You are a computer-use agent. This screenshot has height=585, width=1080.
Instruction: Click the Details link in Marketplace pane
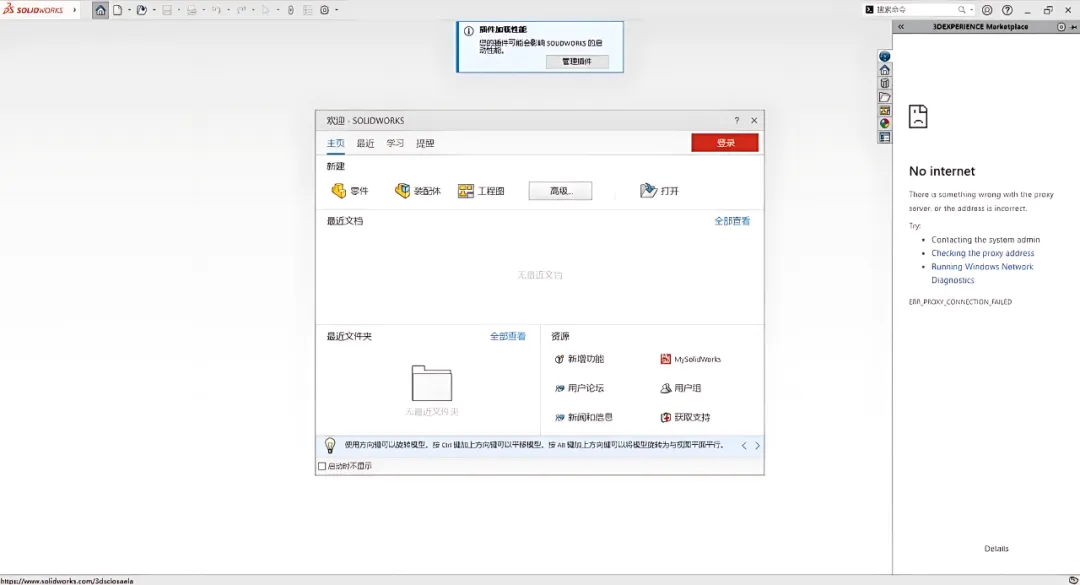coord(996,548)
